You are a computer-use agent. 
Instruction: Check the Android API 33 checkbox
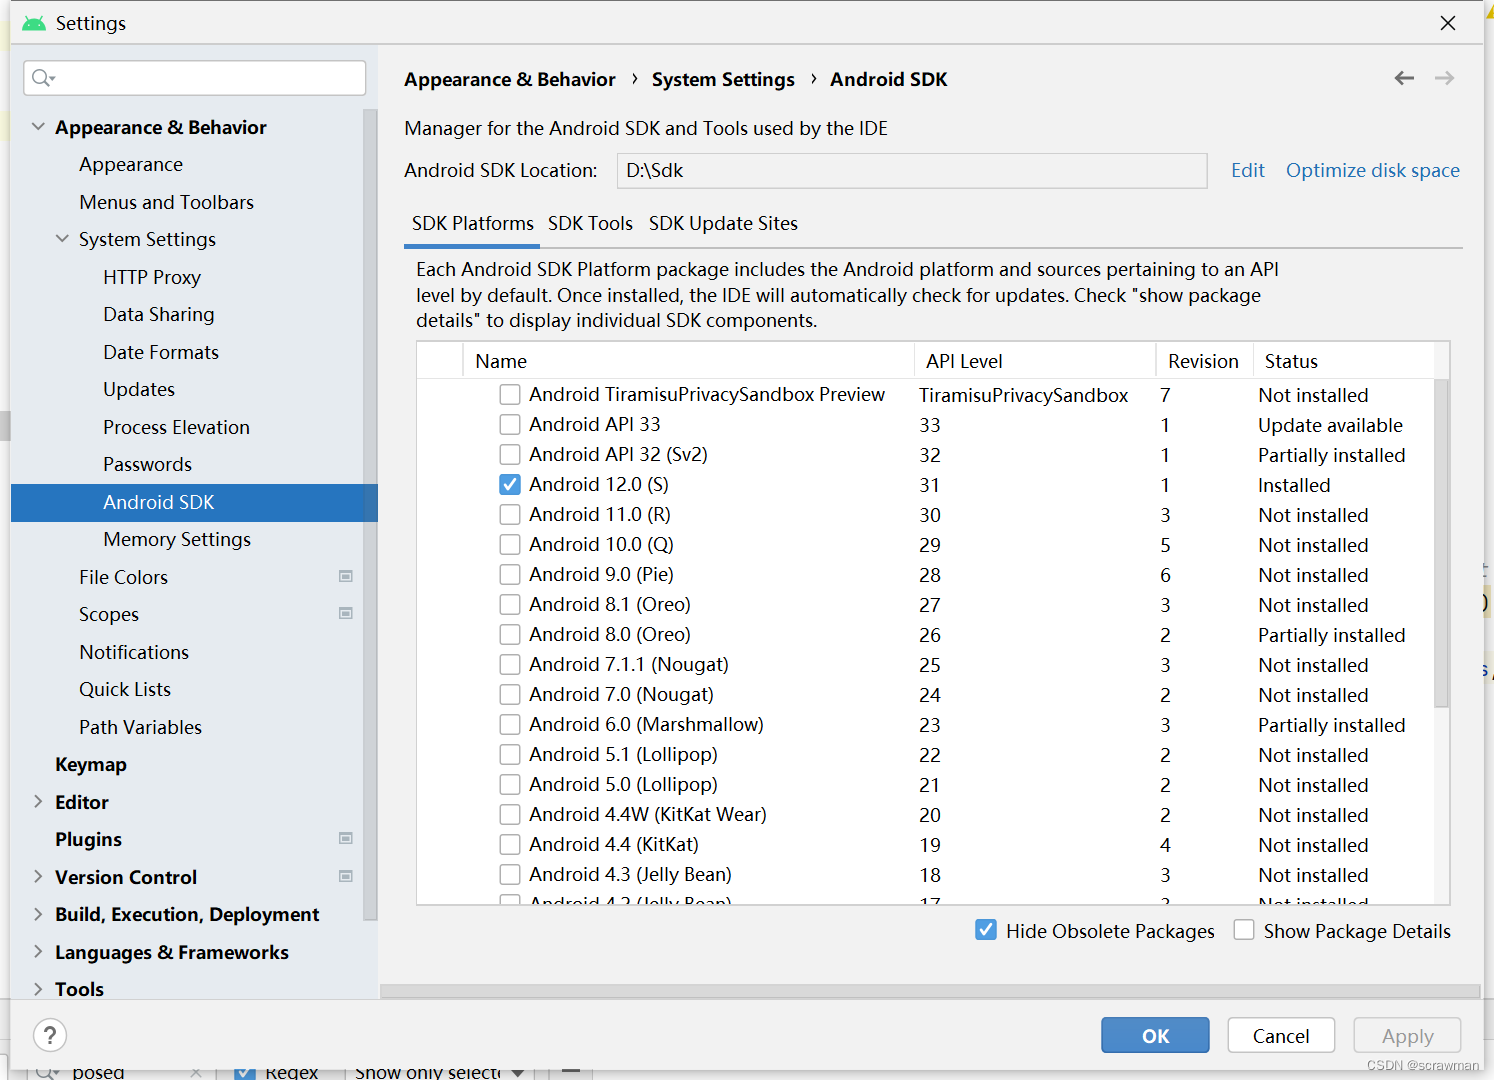coord(510,424)
